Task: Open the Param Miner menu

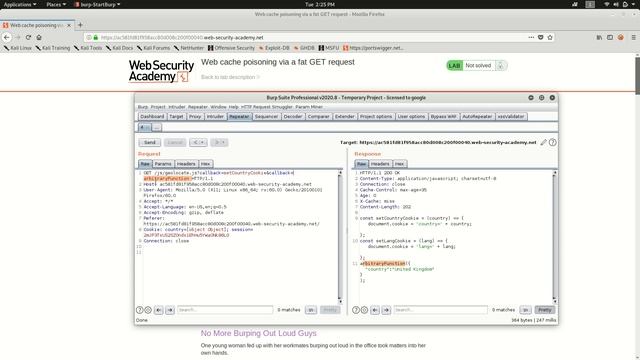Action: [309, 107]
